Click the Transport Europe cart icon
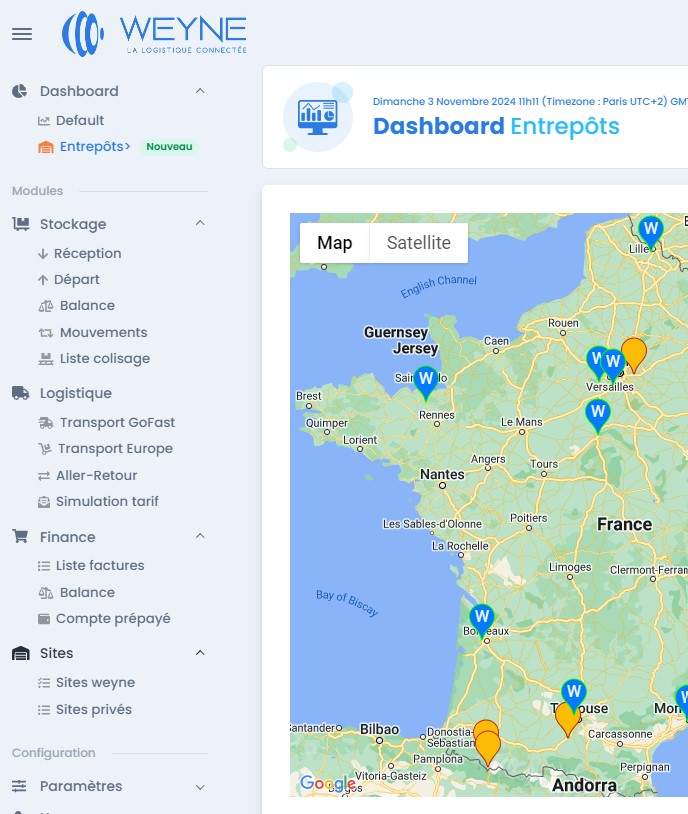 tap(45, 449)
